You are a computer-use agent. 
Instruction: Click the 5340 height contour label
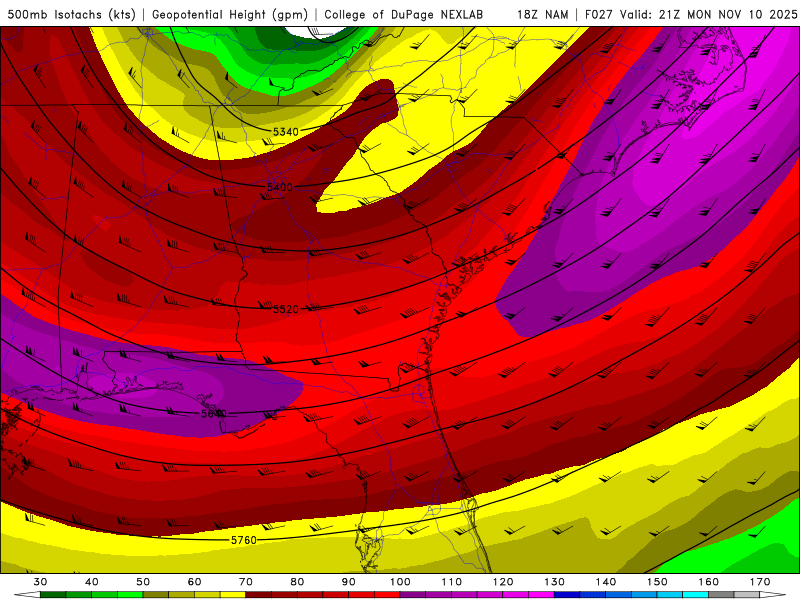tap(285, 132)
